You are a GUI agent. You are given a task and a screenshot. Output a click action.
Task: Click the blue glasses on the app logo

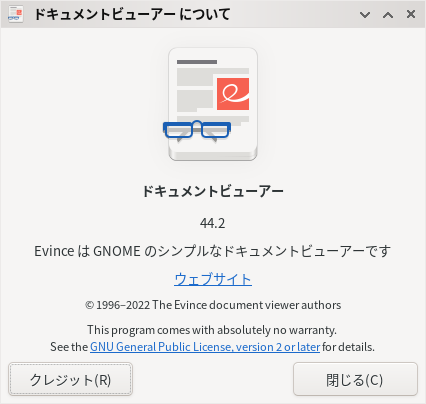click(197, 129)
